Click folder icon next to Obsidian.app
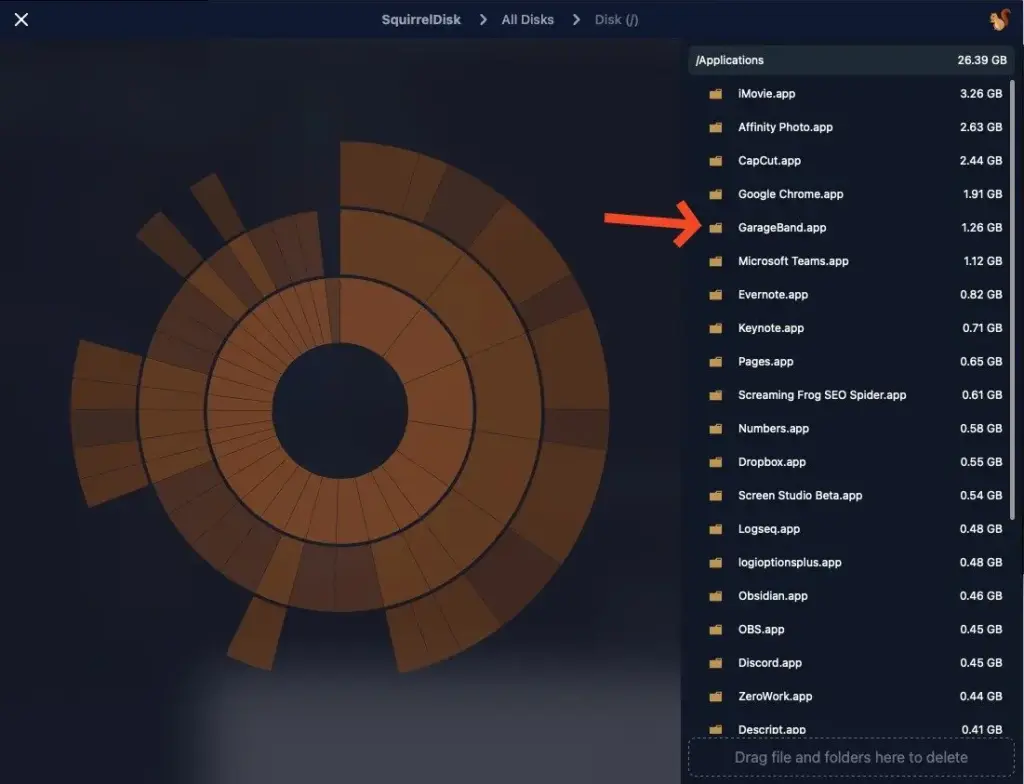 tap(716, 596)
